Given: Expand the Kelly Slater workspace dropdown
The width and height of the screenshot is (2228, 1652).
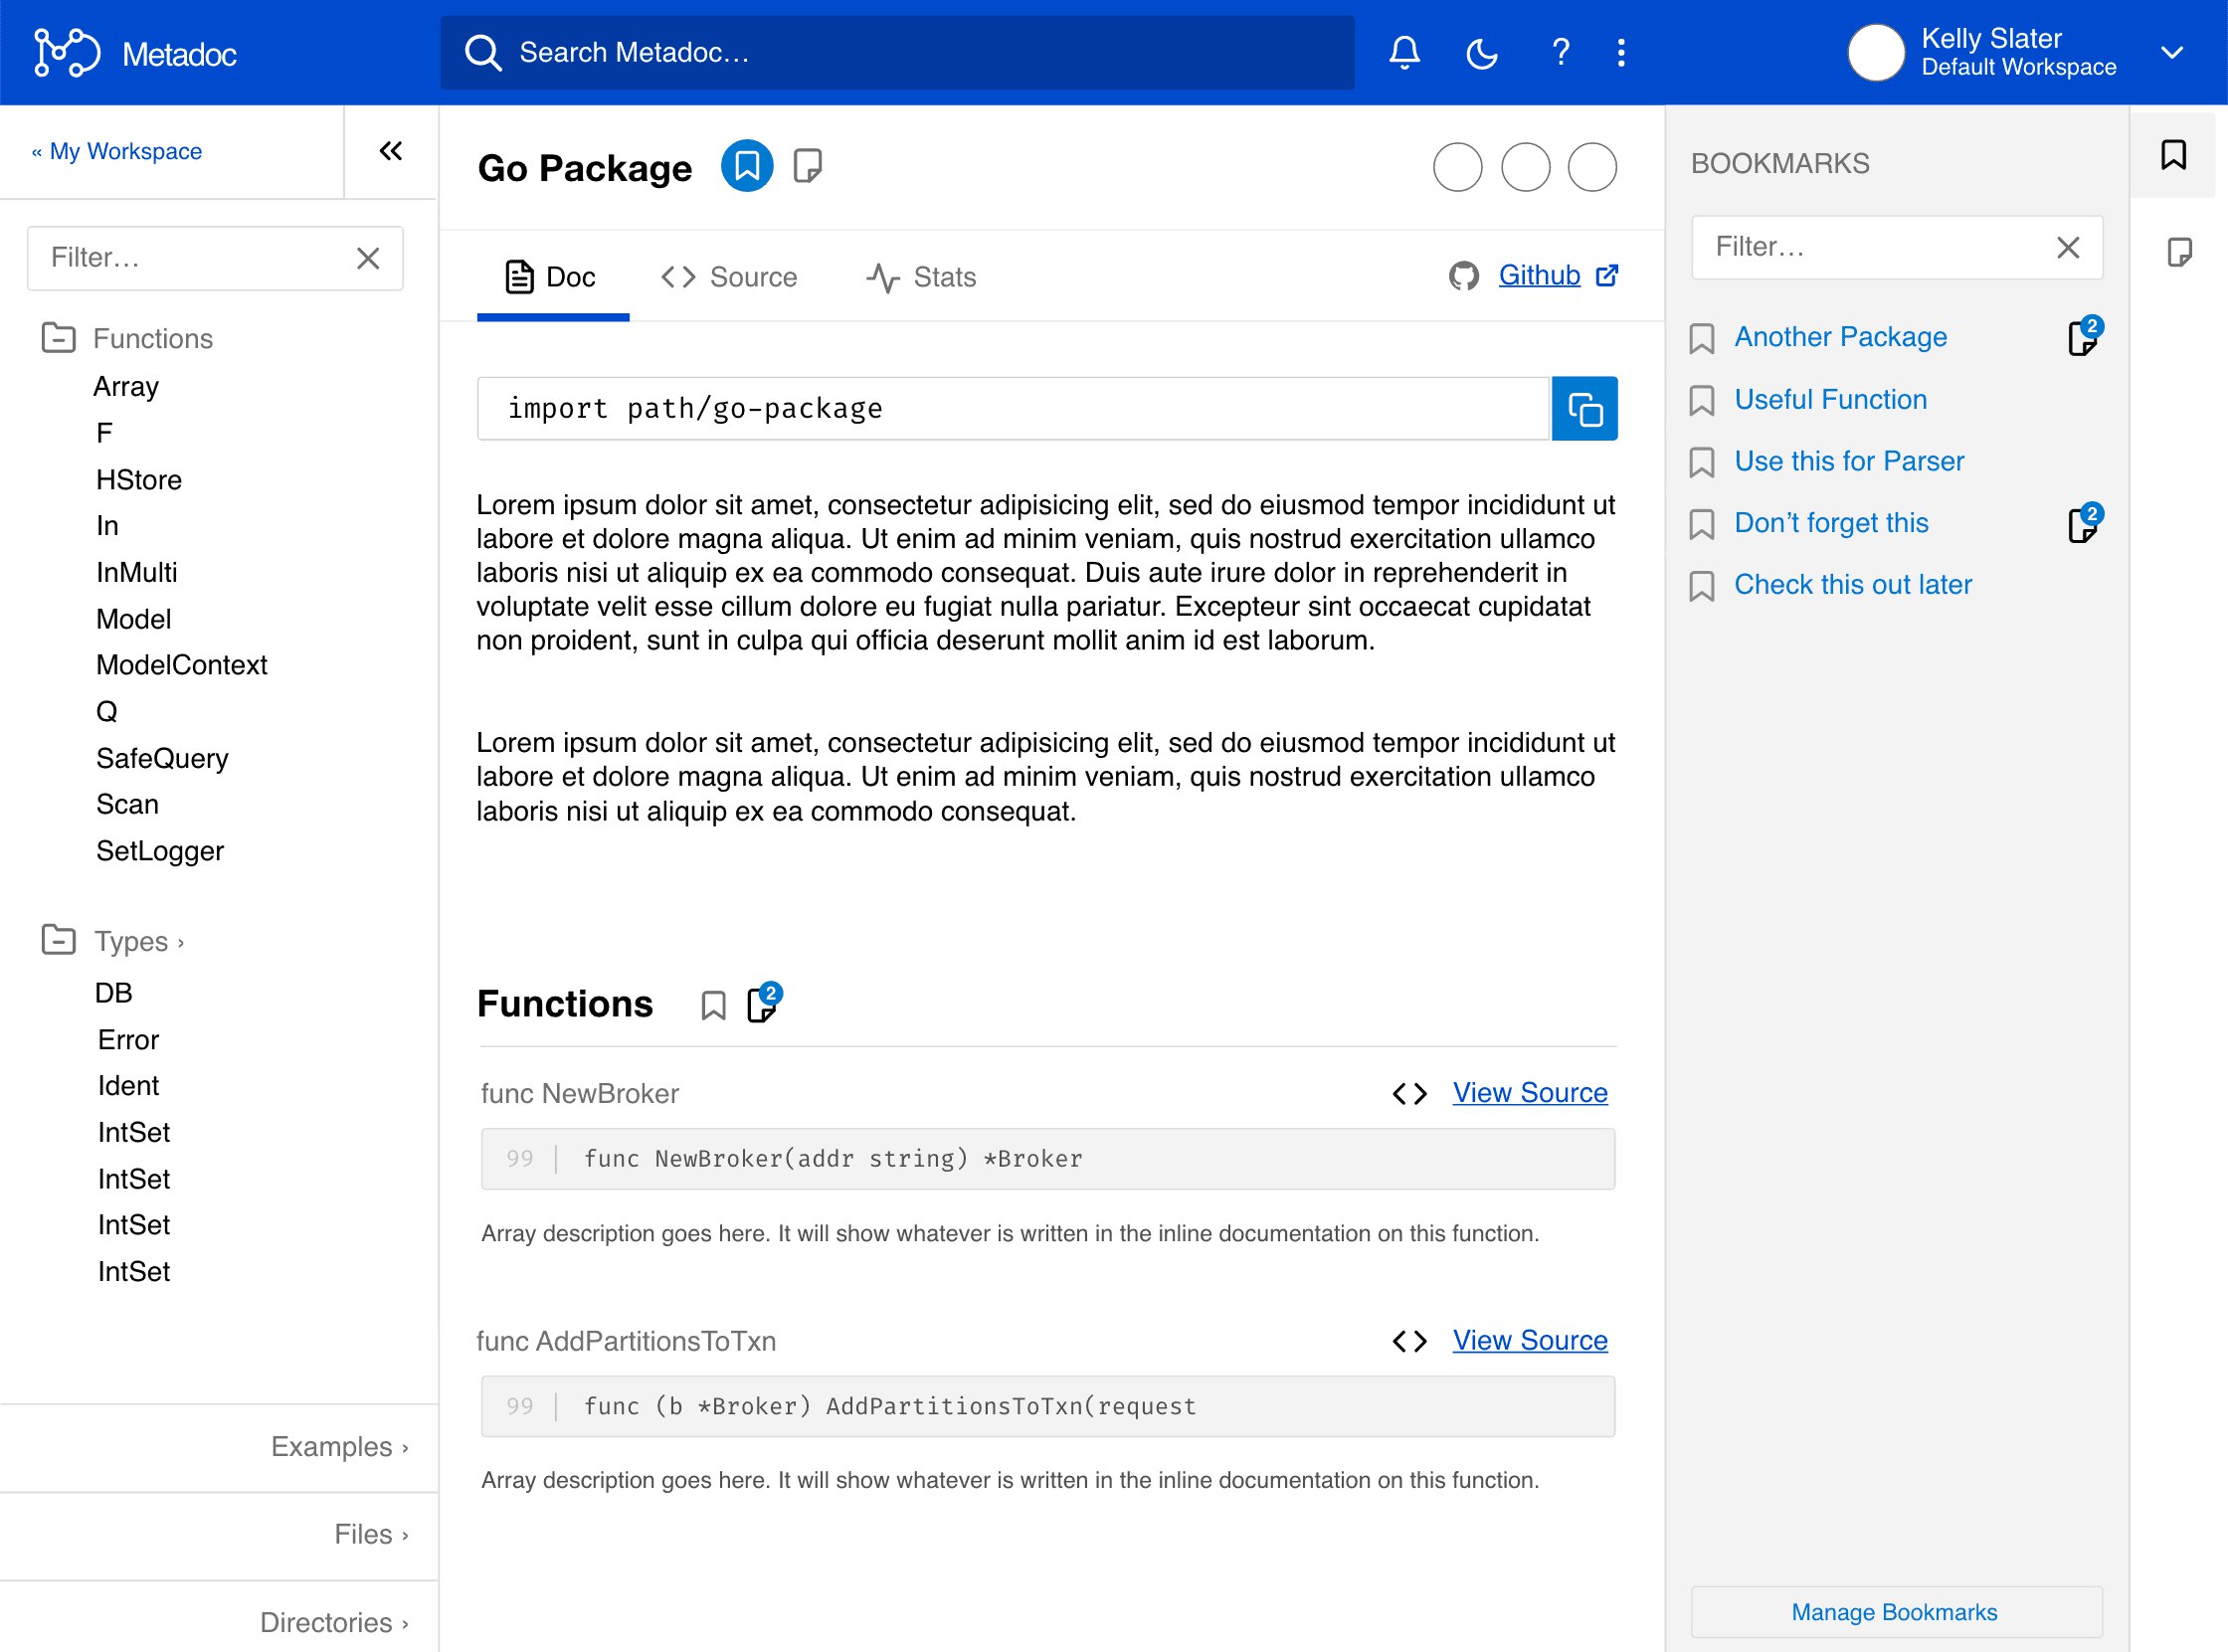Looking at the screenshot, I should [2171, 53].
